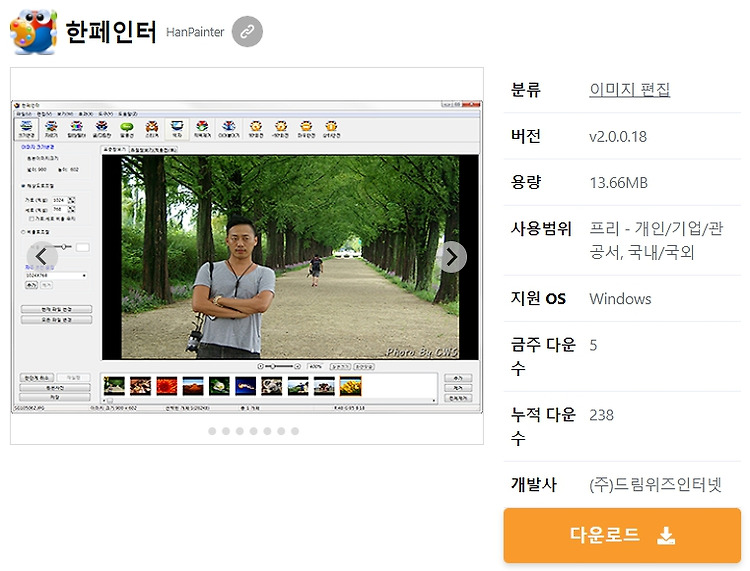Image resolution: width=750 pixels, height=571 pixels.
Task: Click the weekly downloads value 5
Action: 593,345
